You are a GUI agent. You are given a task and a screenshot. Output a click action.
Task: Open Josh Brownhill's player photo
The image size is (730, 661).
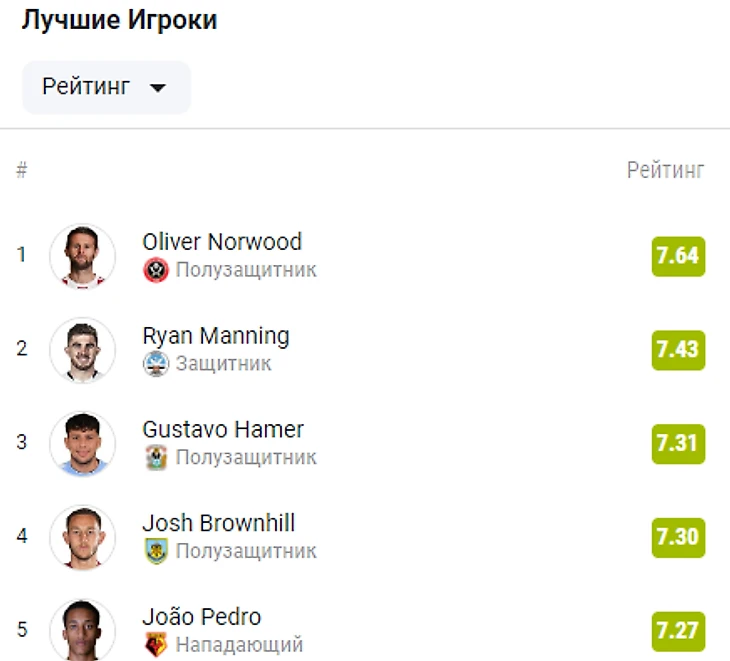[82, 537]
